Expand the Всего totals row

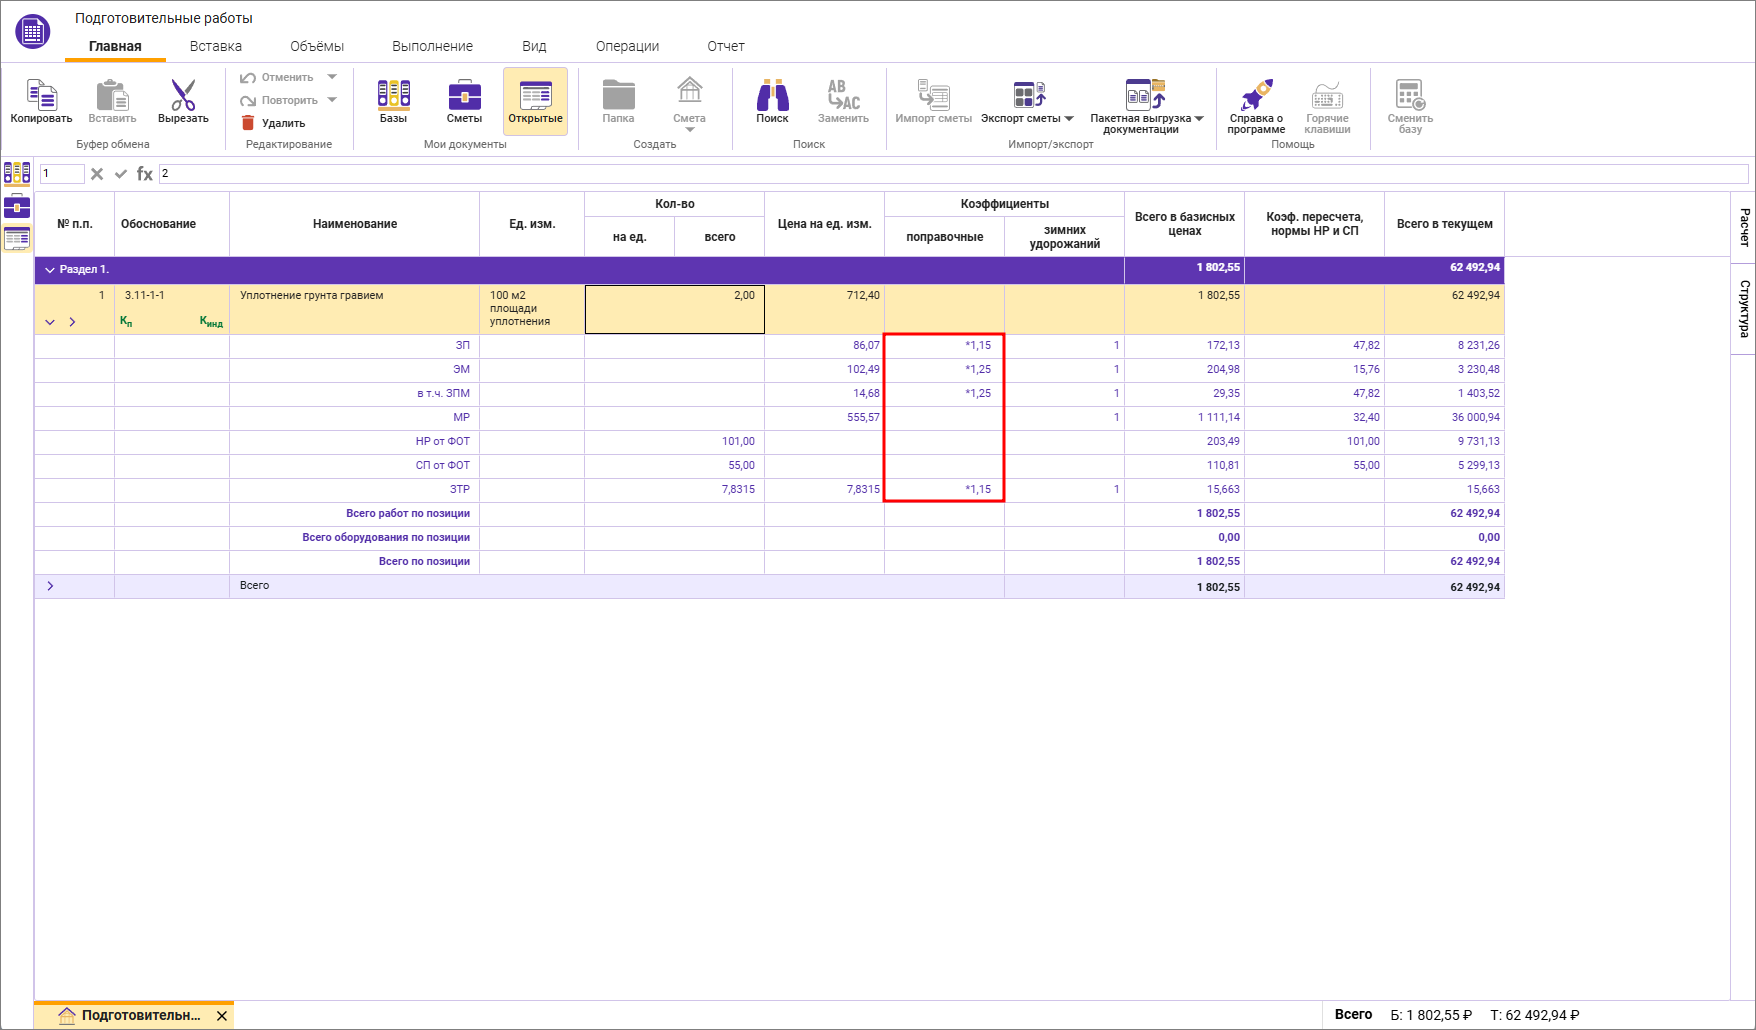click(x=50, y=586)
